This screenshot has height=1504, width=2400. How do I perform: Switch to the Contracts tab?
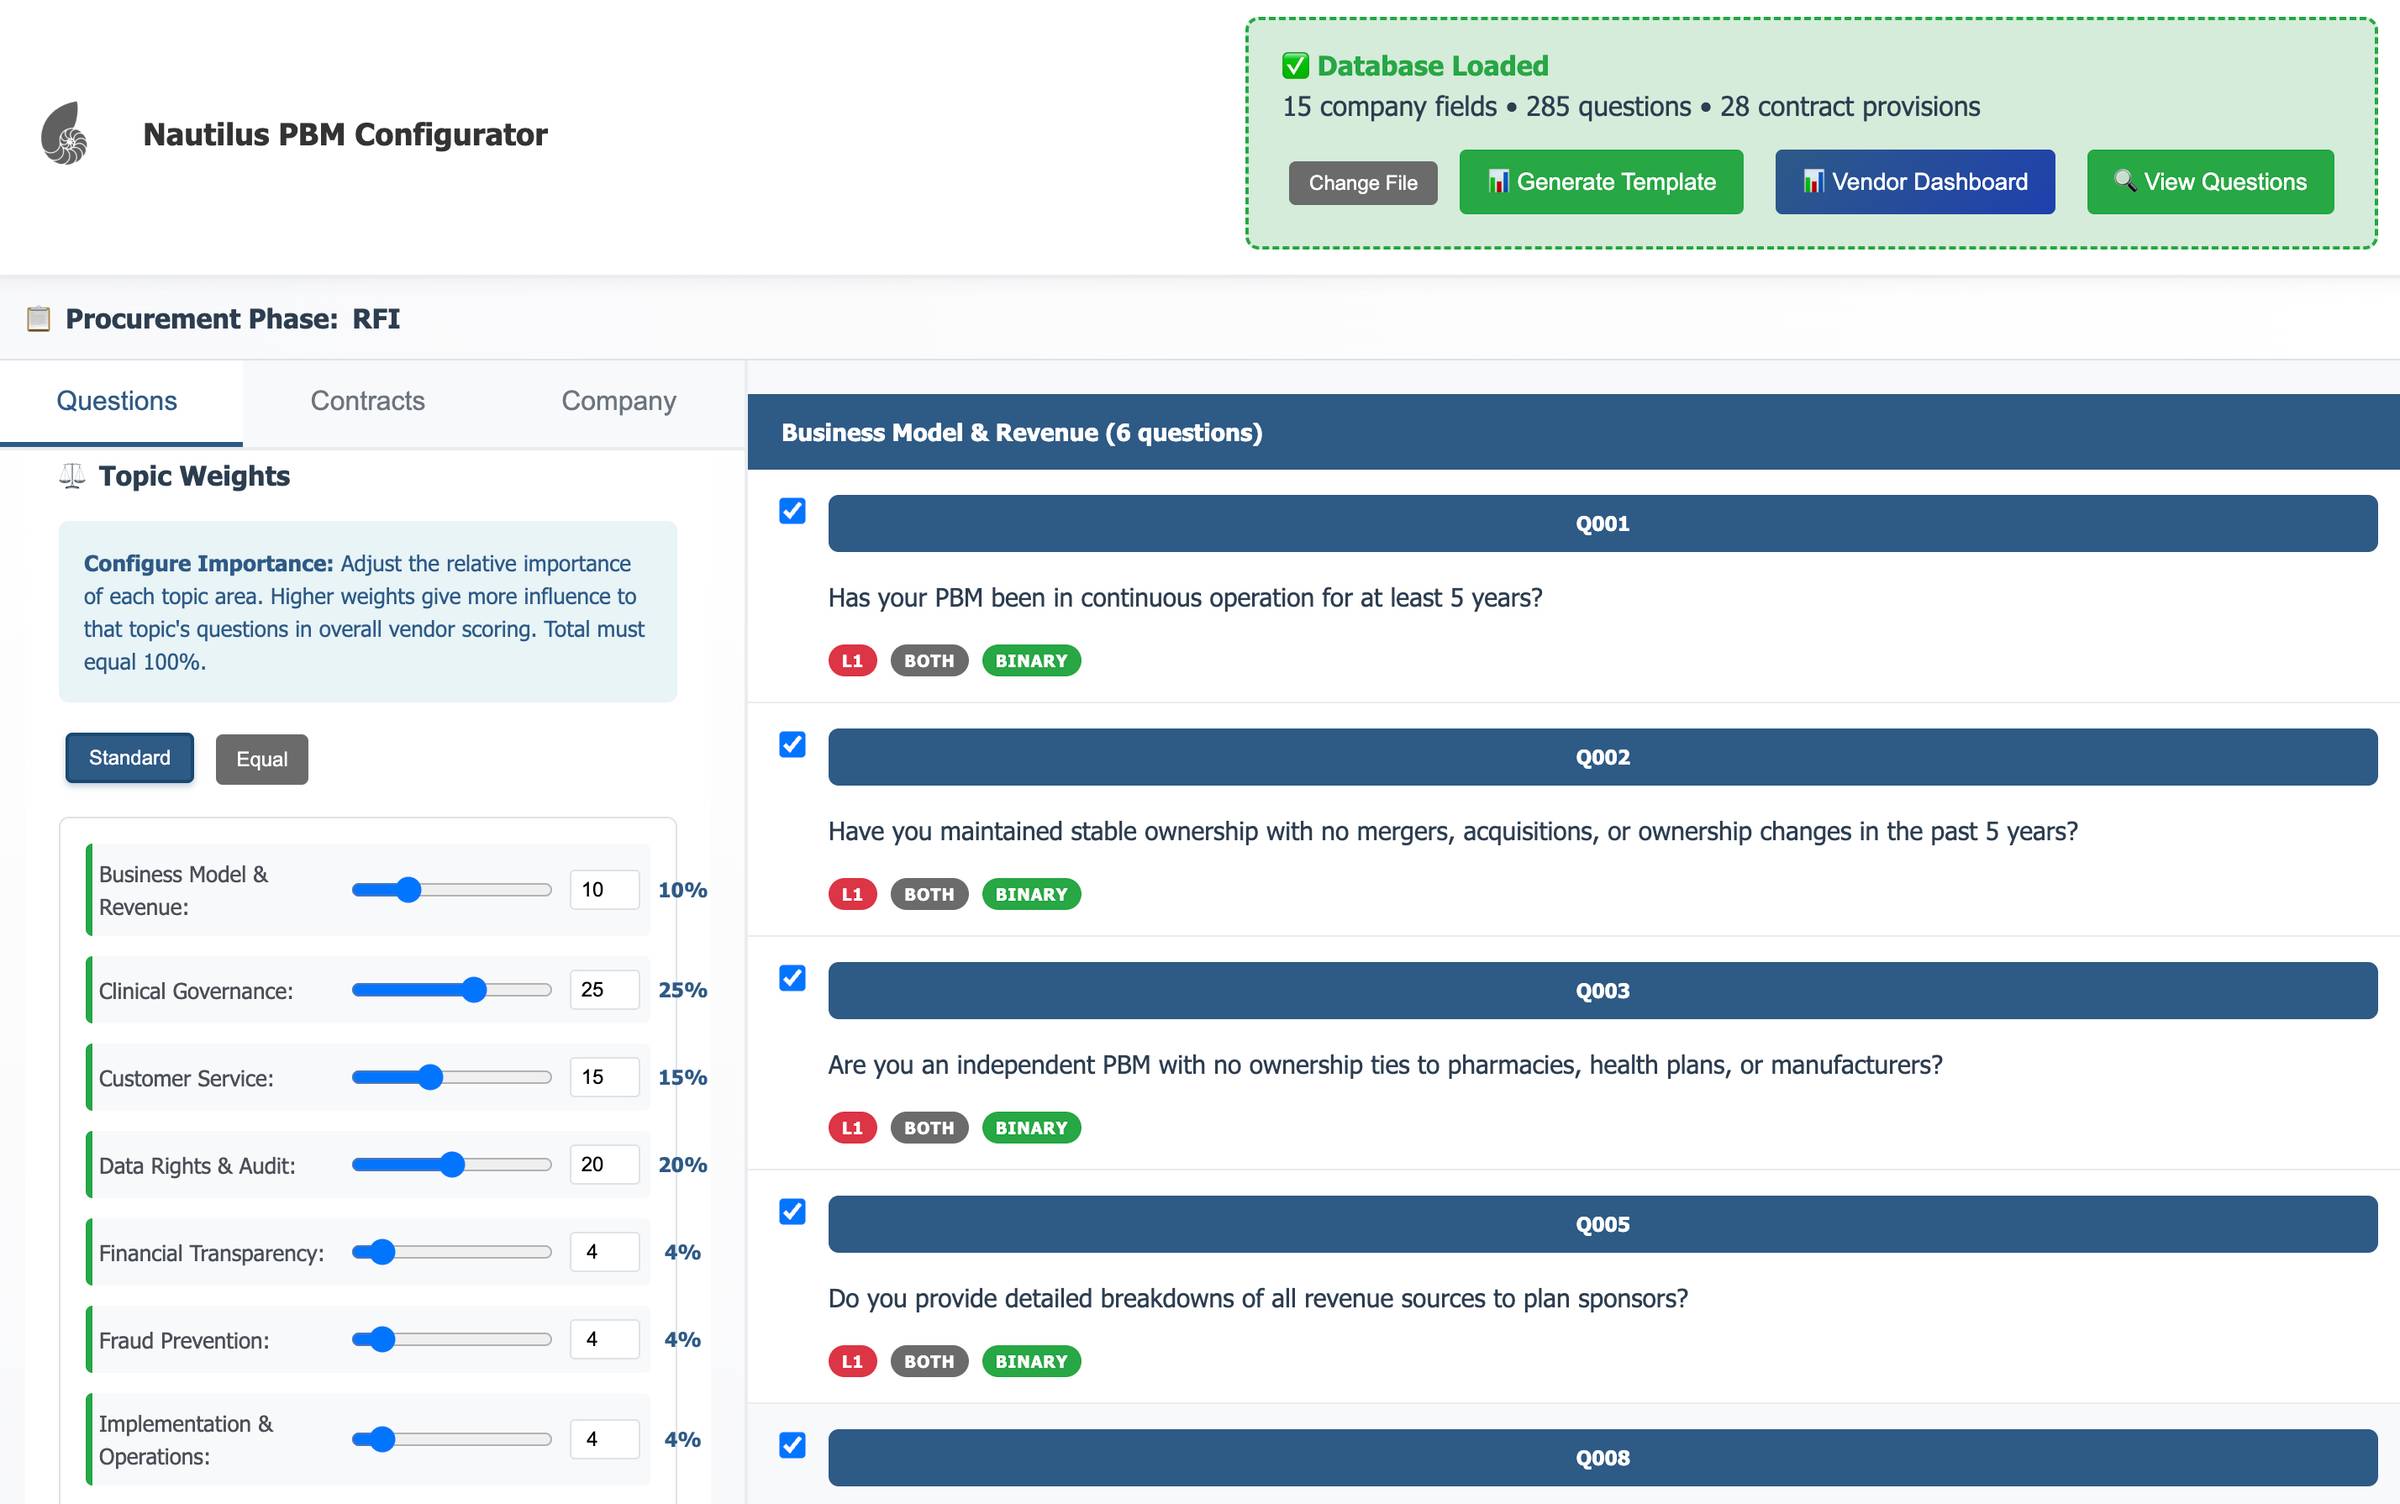point(367,401)
